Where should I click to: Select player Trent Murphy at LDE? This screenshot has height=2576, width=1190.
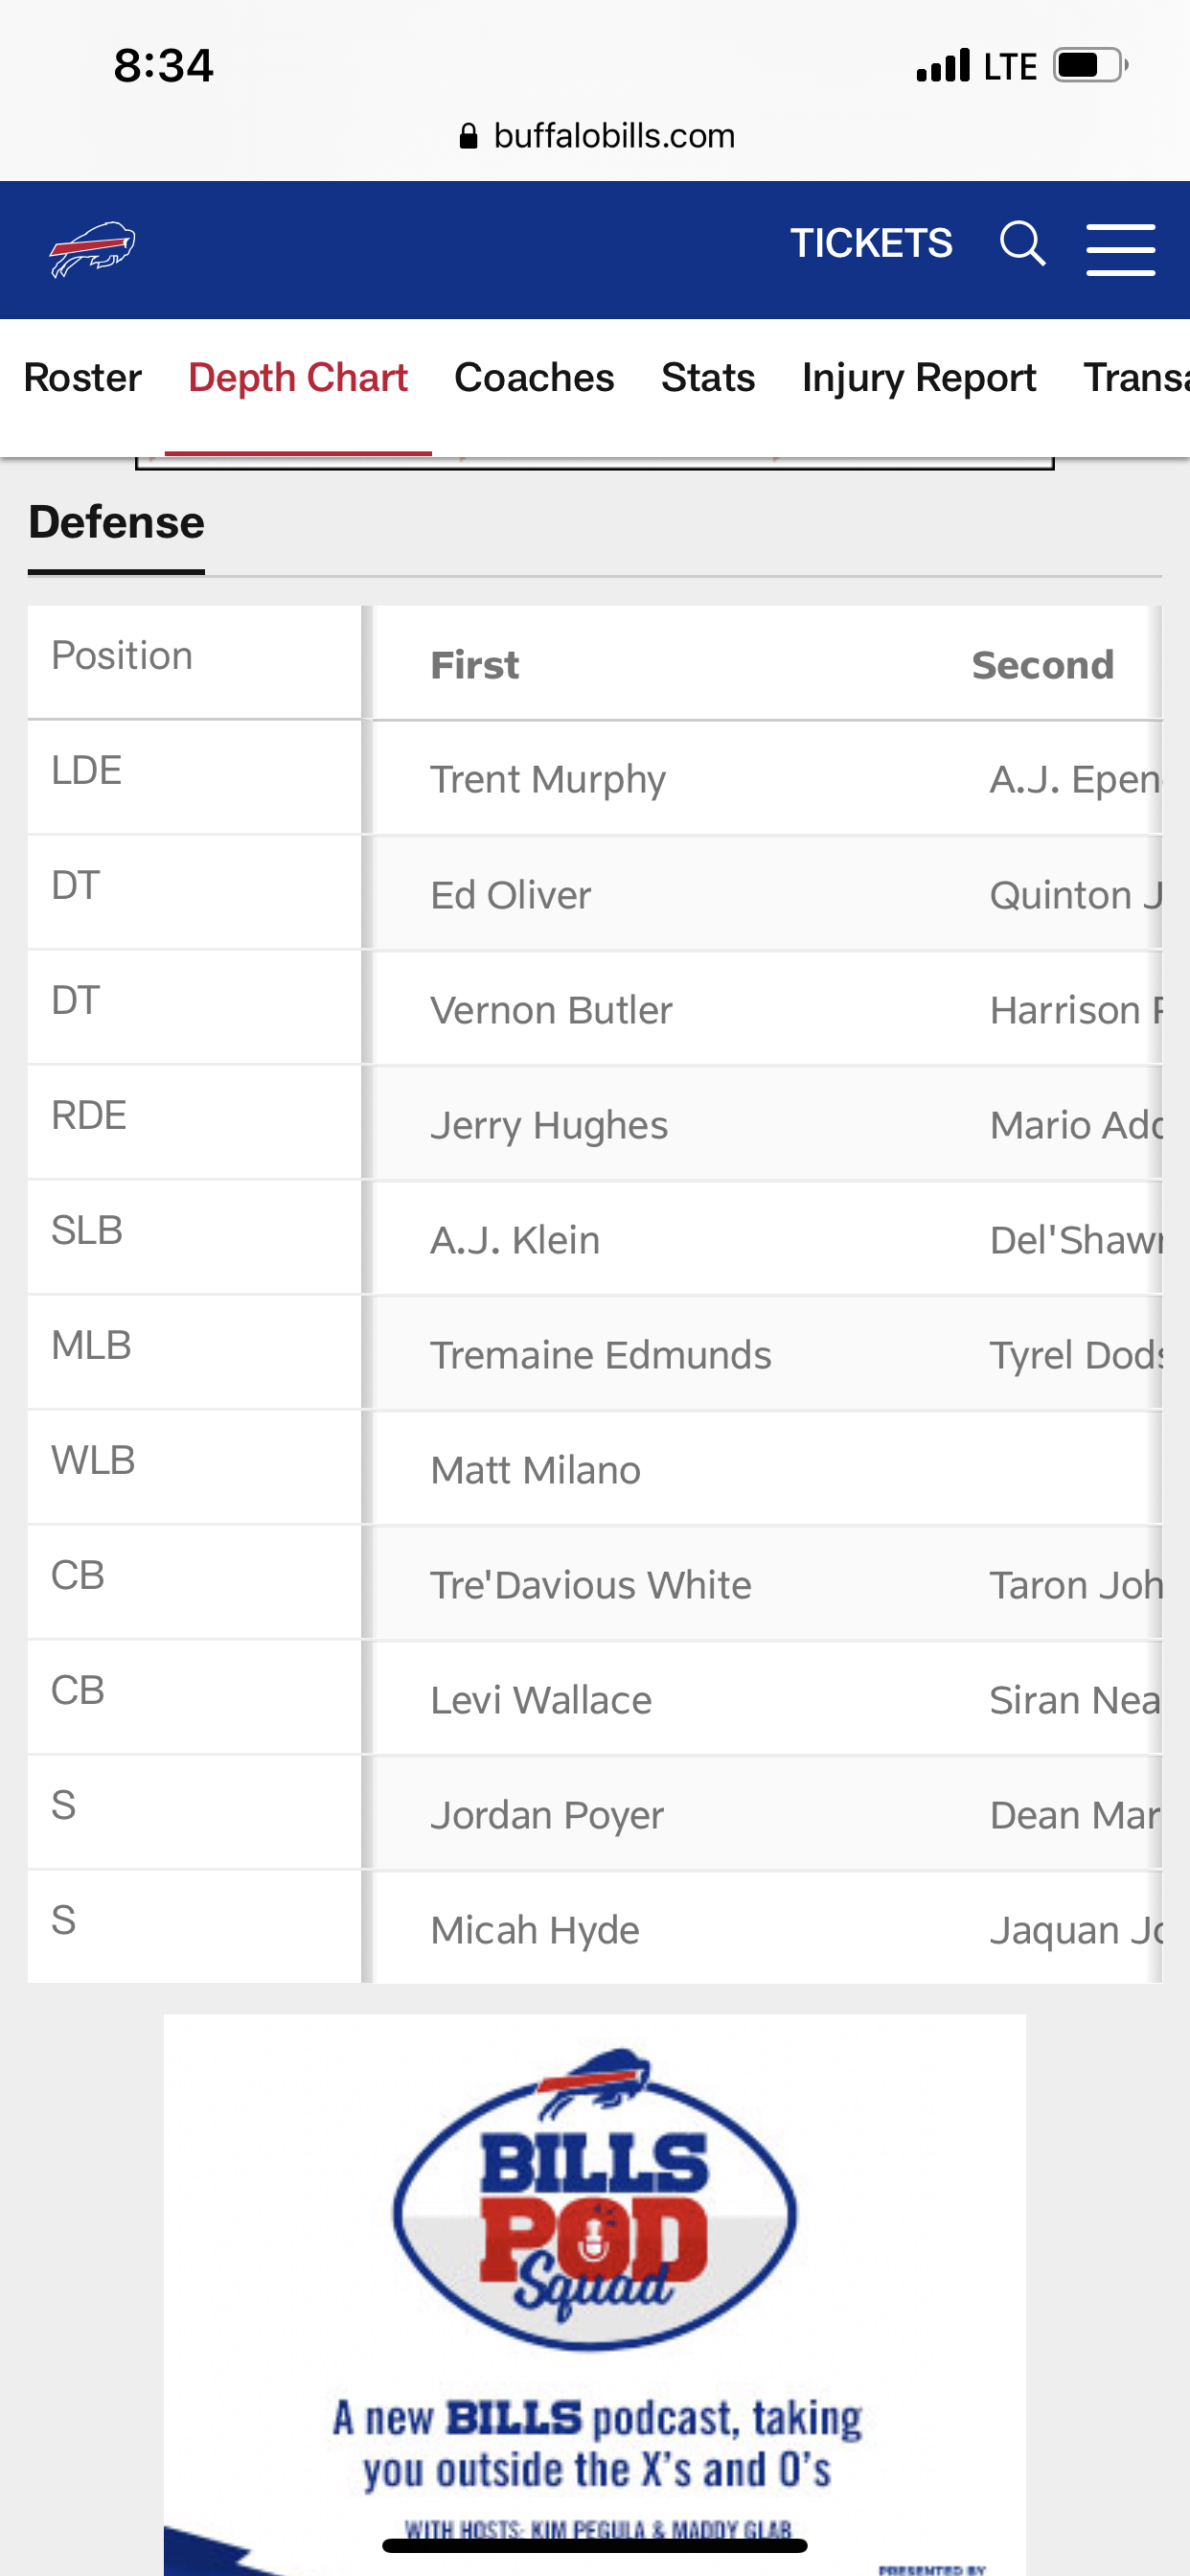click(x=548, y=780)
